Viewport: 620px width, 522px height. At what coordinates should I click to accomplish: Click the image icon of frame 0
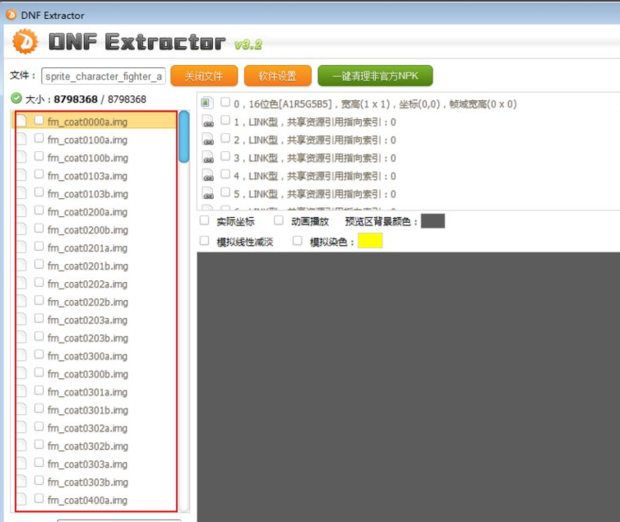point(208,103)
